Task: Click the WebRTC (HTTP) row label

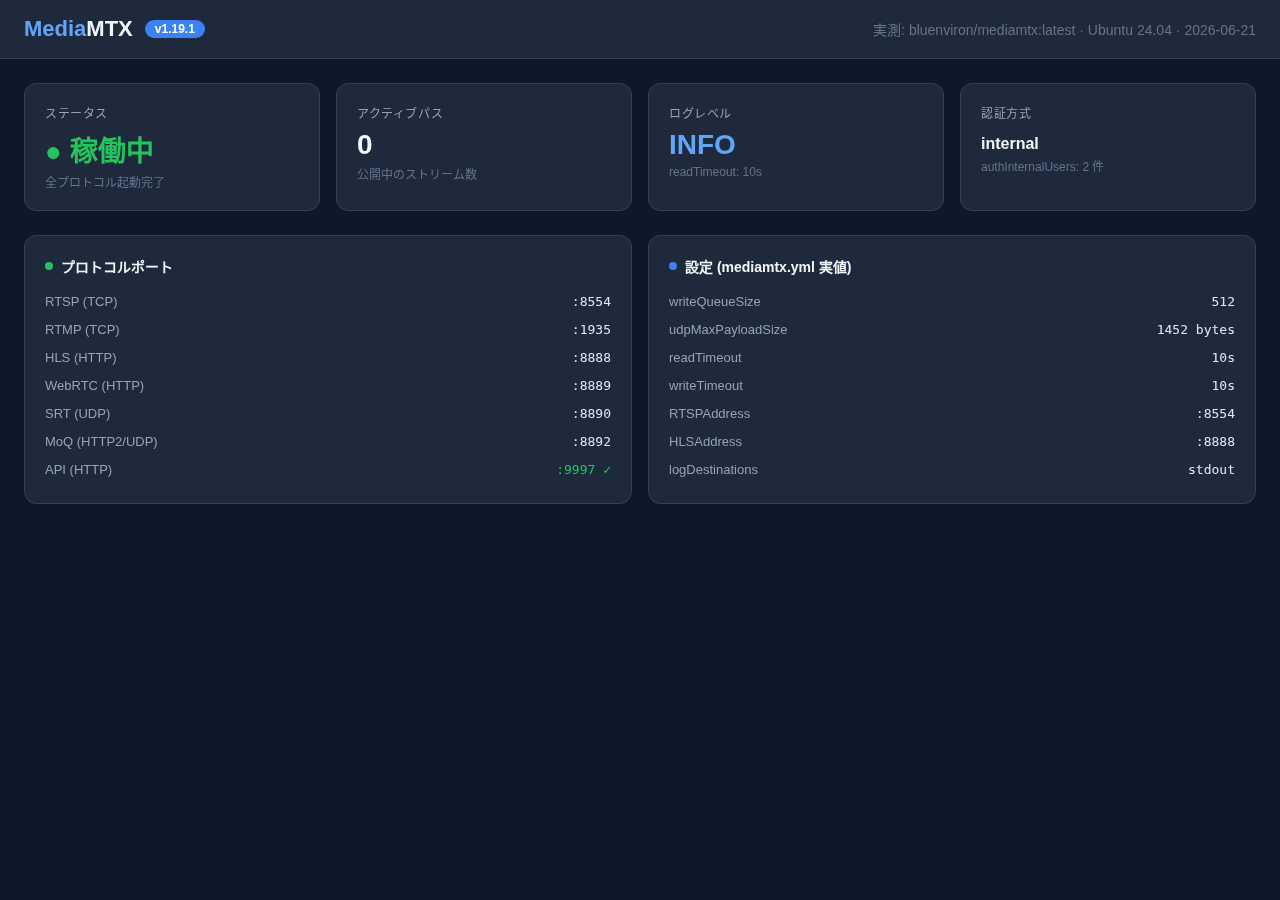Action: click(x=94, y=386)
